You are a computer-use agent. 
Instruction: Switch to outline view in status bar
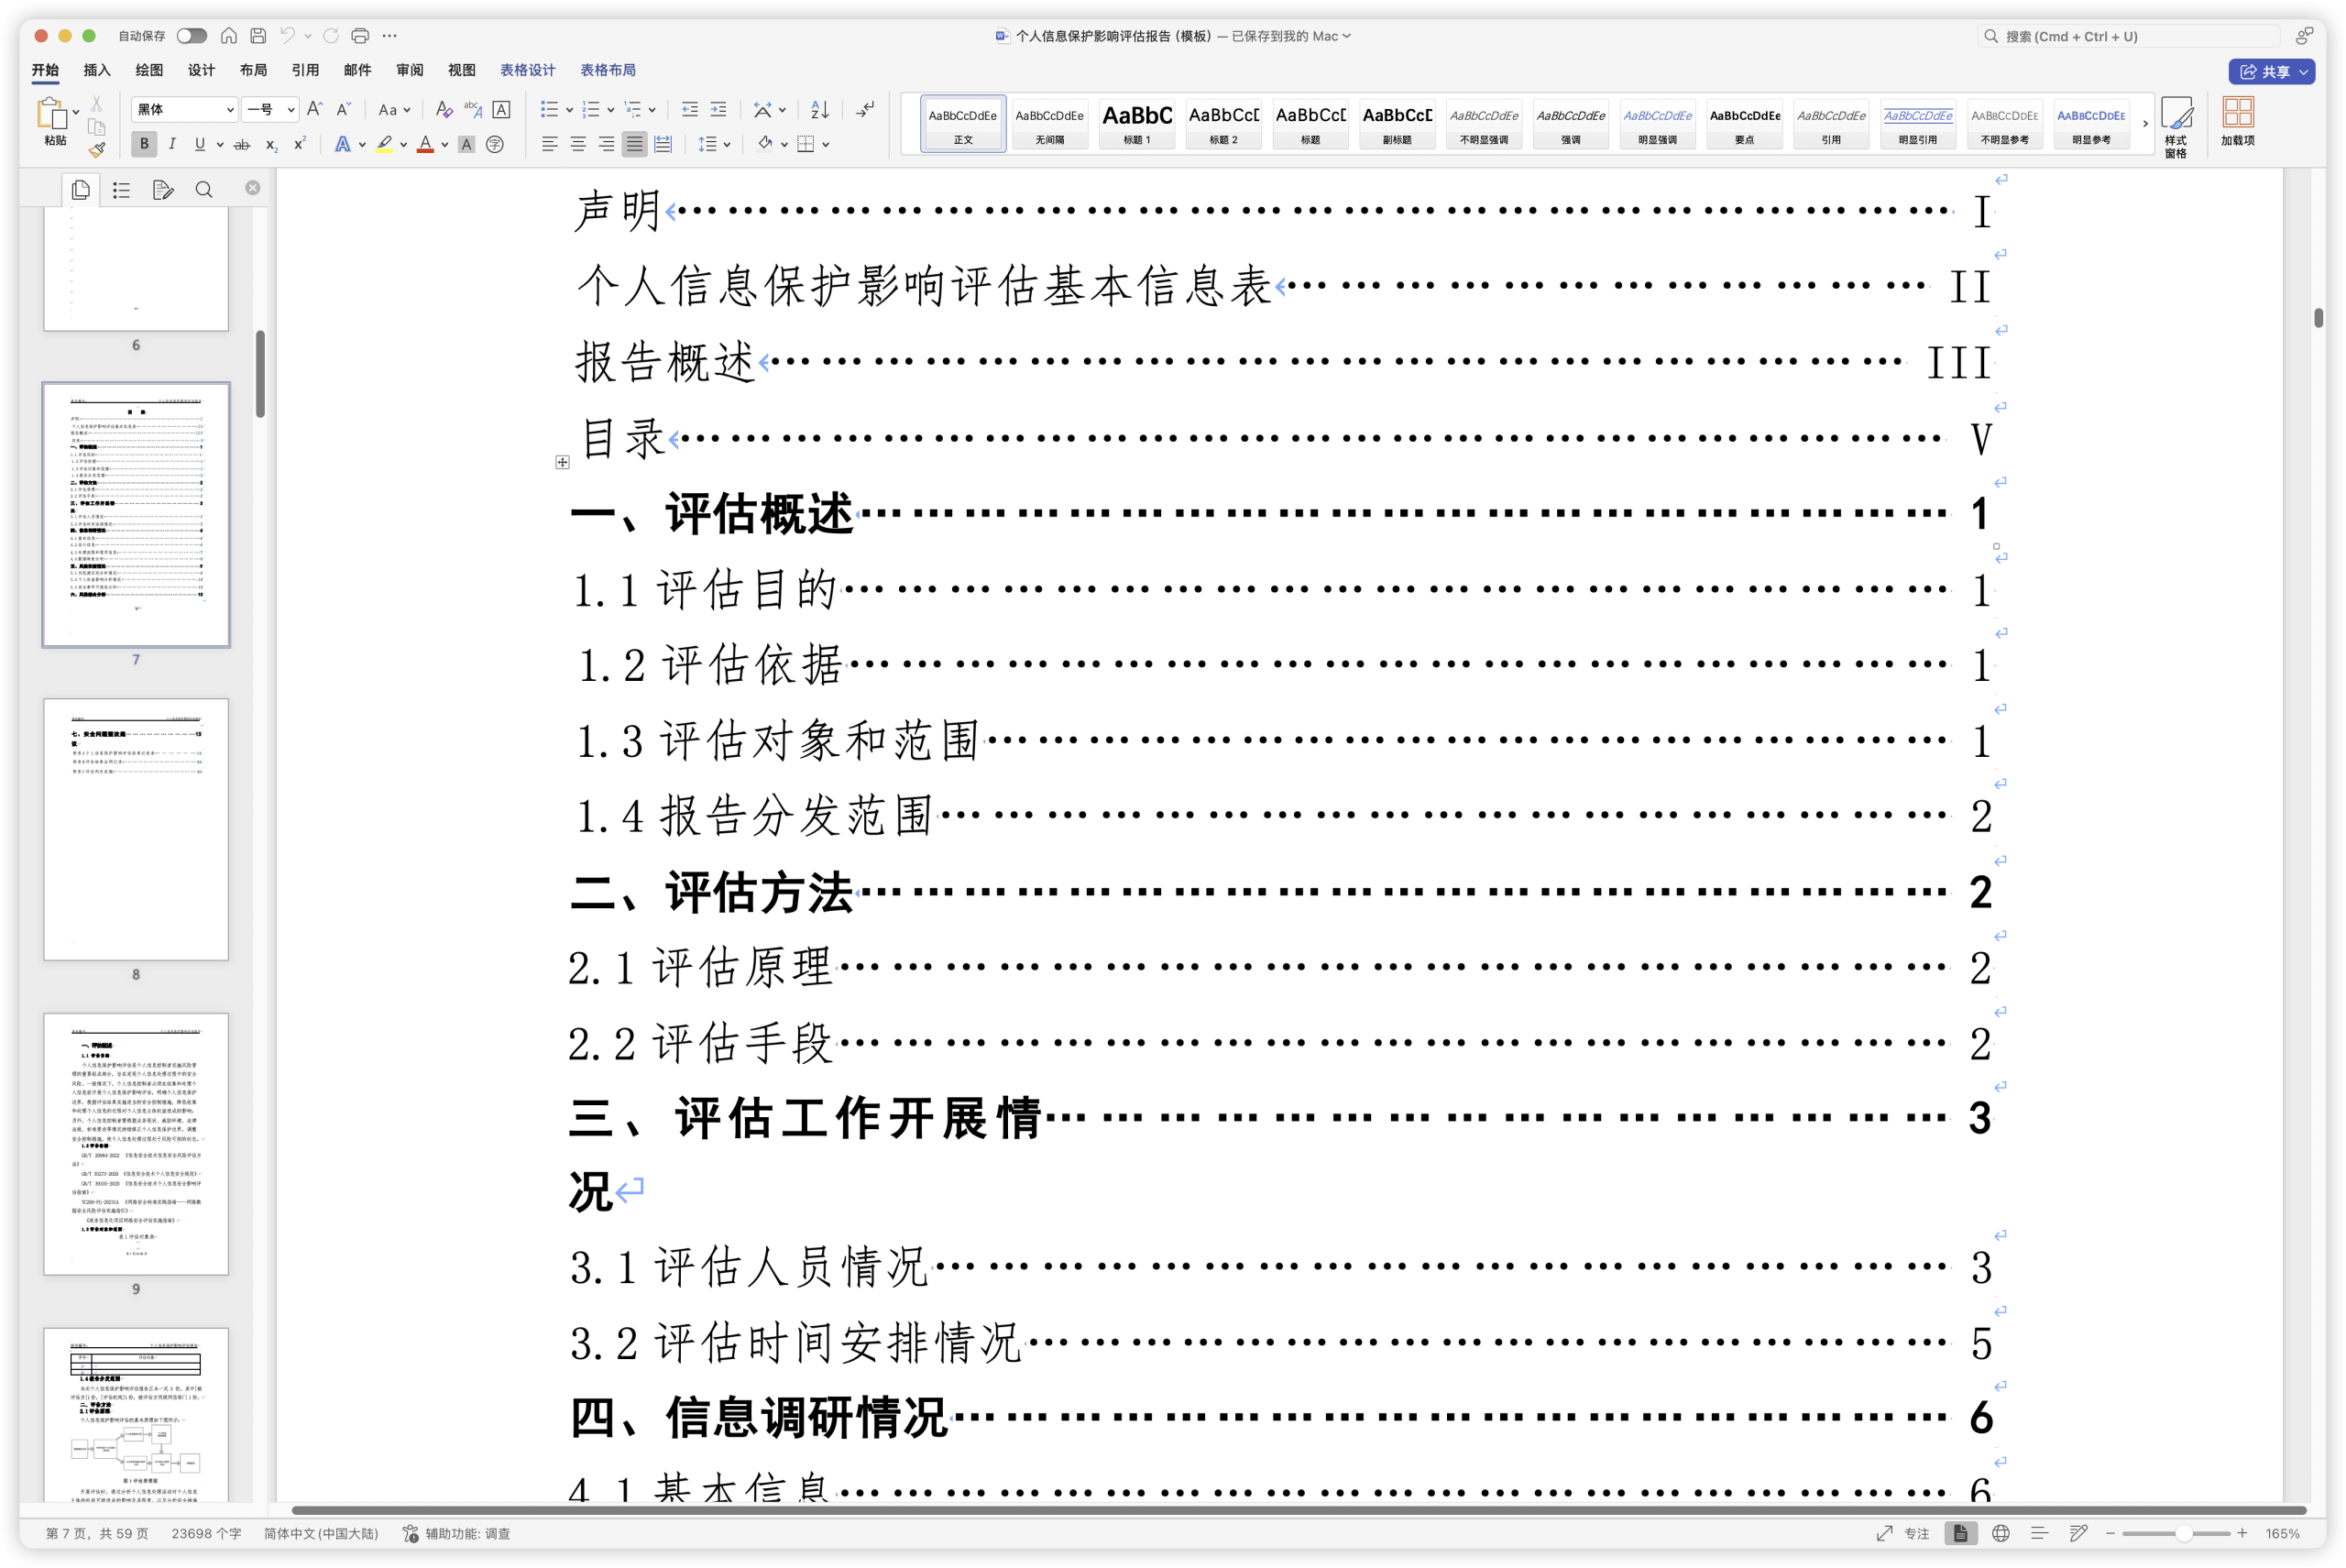pyautogui.click(x=2039, y=1533)
